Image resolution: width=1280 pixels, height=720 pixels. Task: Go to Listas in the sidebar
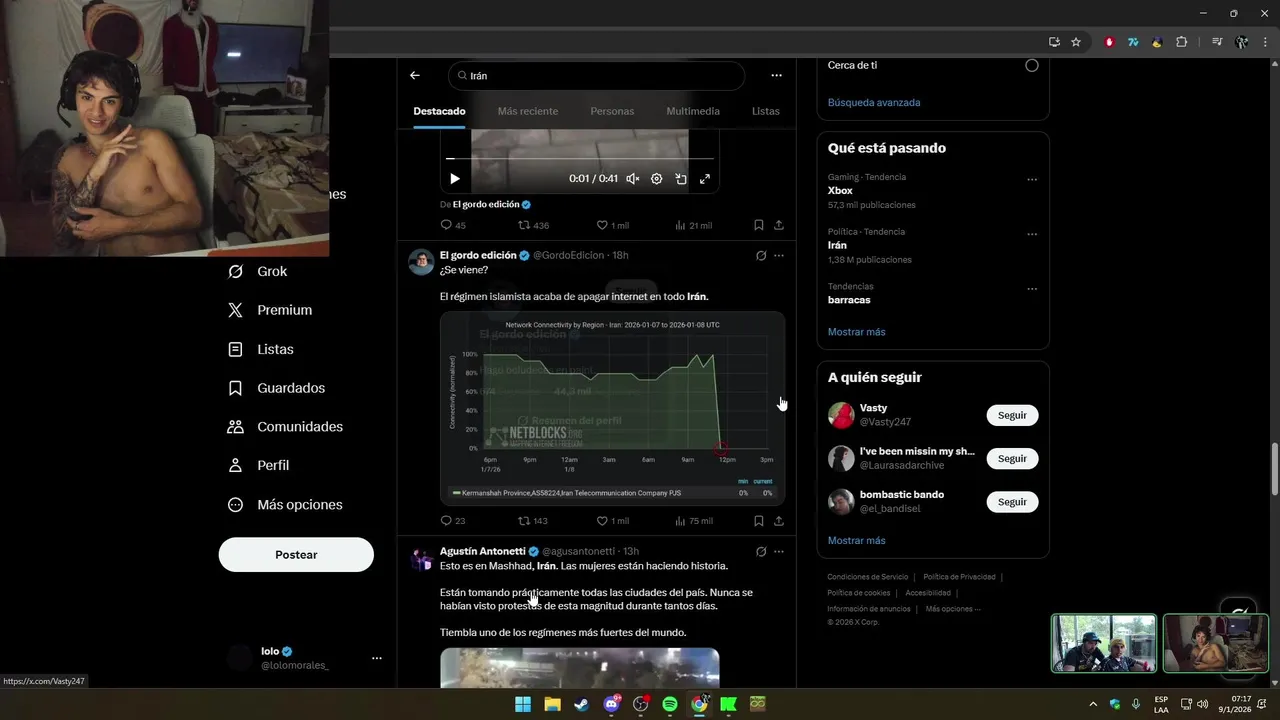[x=261, y=349]
